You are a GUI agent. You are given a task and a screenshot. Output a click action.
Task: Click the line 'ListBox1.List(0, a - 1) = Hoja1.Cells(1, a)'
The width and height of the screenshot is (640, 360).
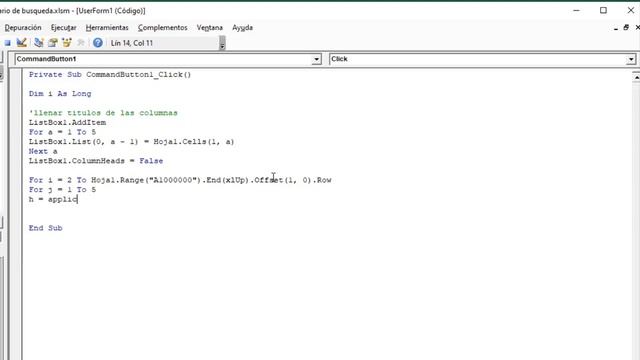[131, 142]
